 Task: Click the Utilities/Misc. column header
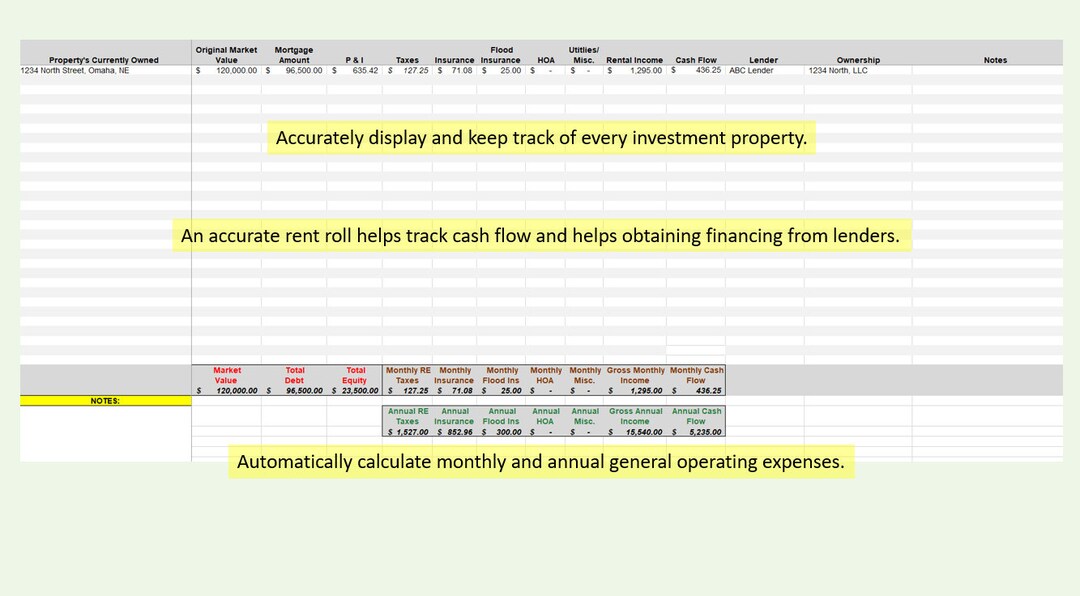585,54
